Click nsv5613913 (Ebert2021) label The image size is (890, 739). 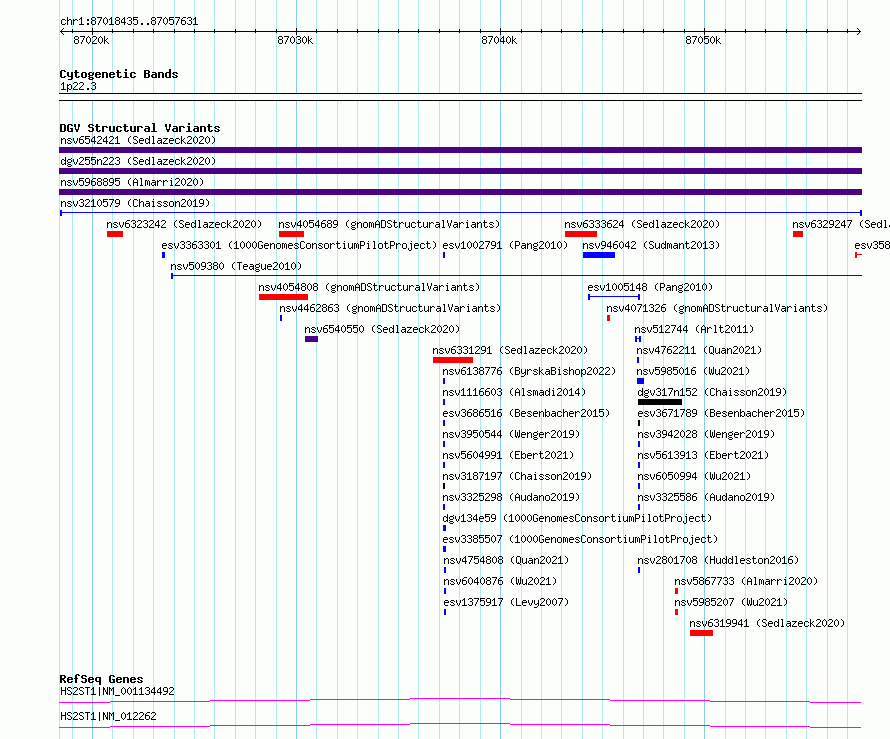tap(703, 455)
